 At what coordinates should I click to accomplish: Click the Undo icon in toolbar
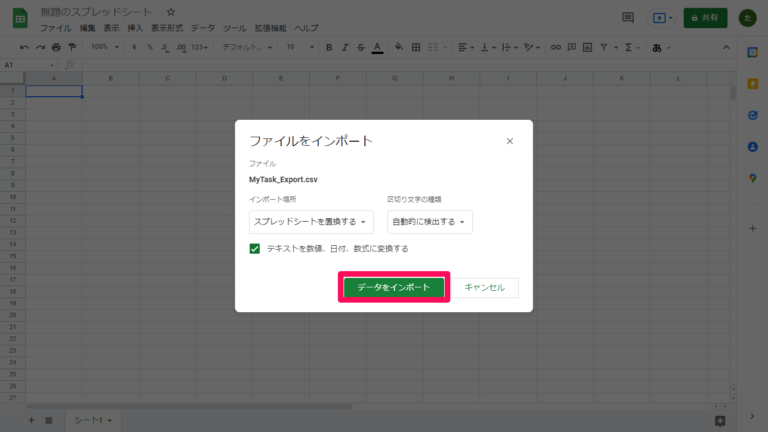click(24, 48)
